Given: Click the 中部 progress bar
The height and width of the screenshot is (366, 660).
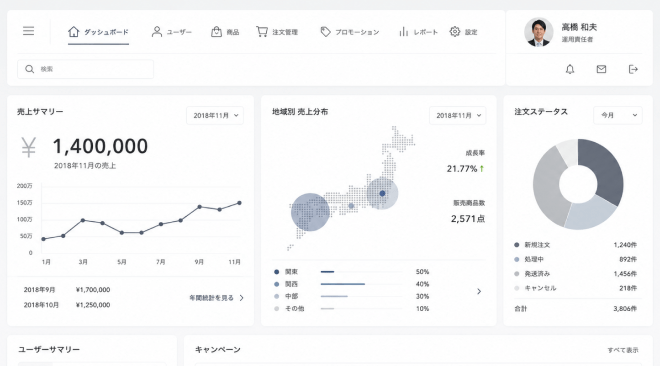Looking at the screenshot, I should point(361,296).
